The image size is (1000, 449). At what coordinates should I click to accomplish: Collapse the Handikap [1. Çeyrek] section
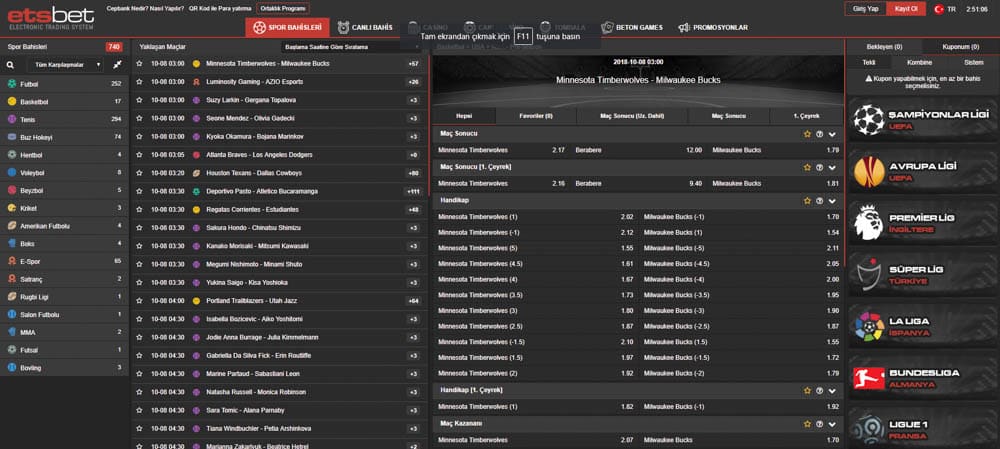[832, 391]
